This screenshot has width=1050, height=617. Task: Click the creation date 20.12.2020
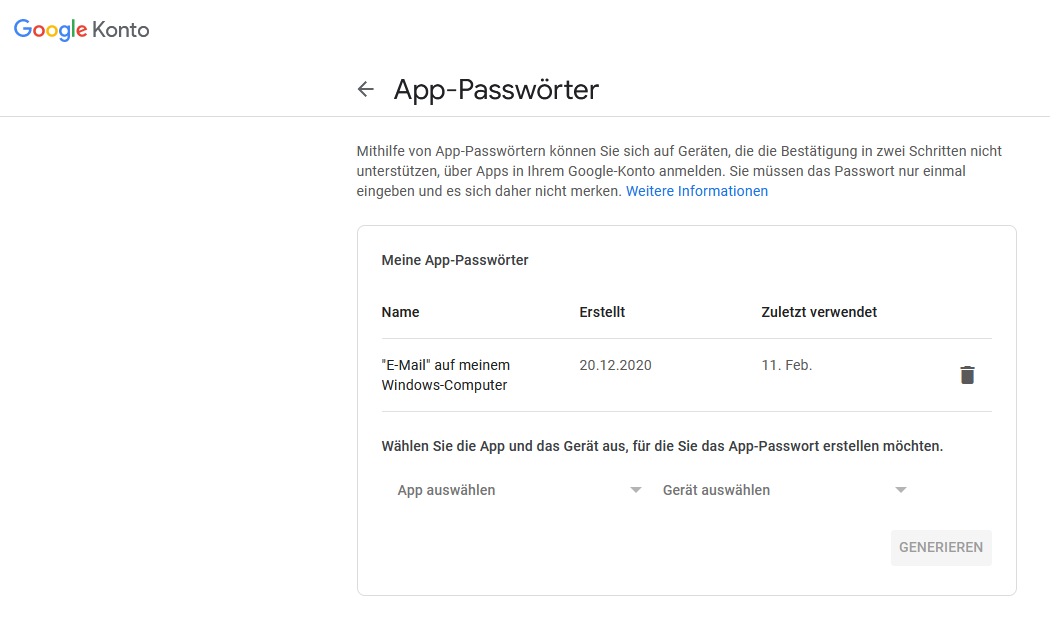(x=615, y=365)
